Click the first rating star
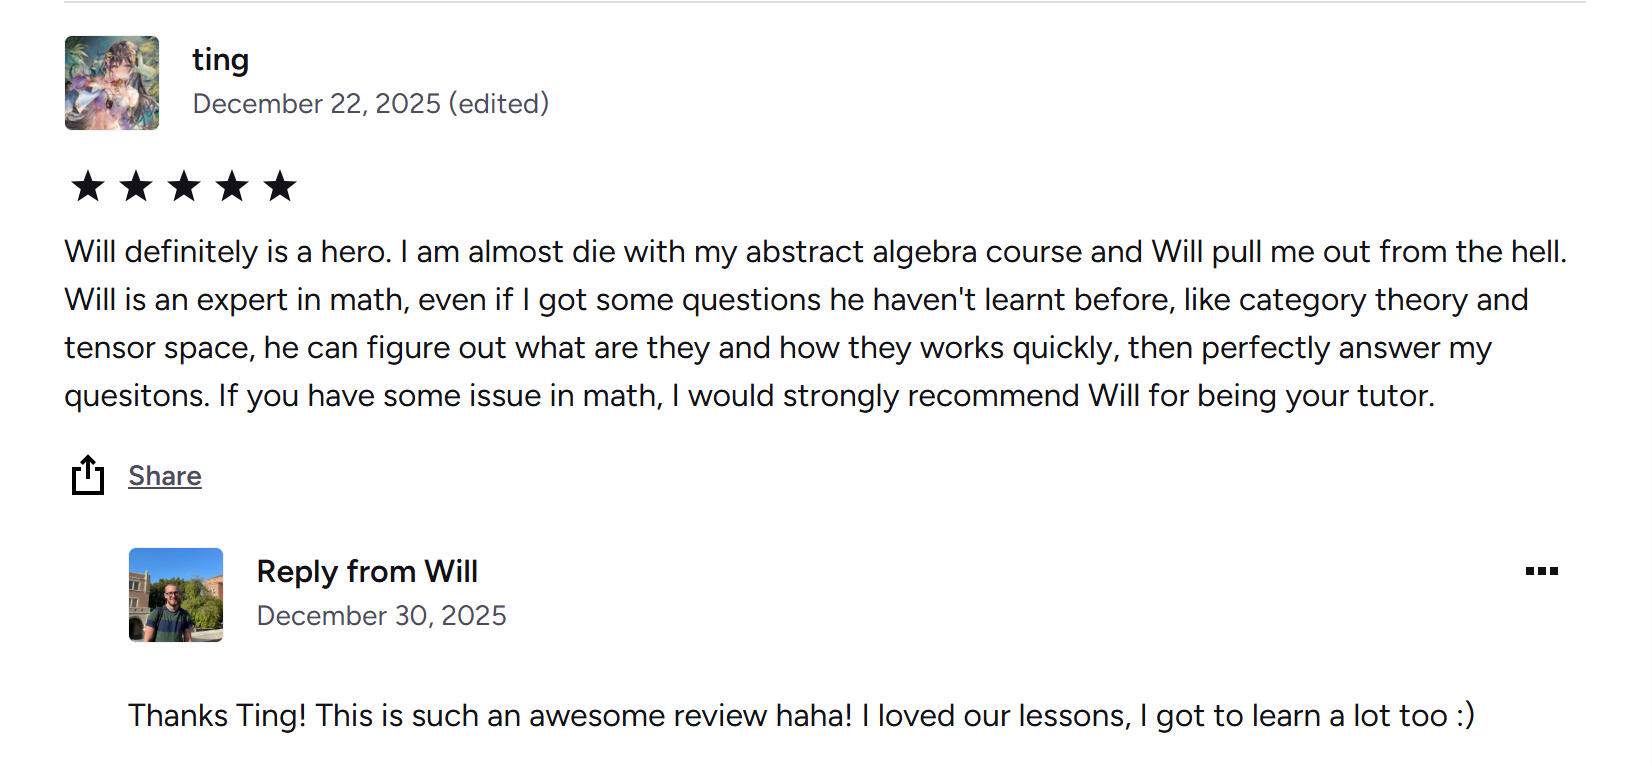 pos(88,186)
